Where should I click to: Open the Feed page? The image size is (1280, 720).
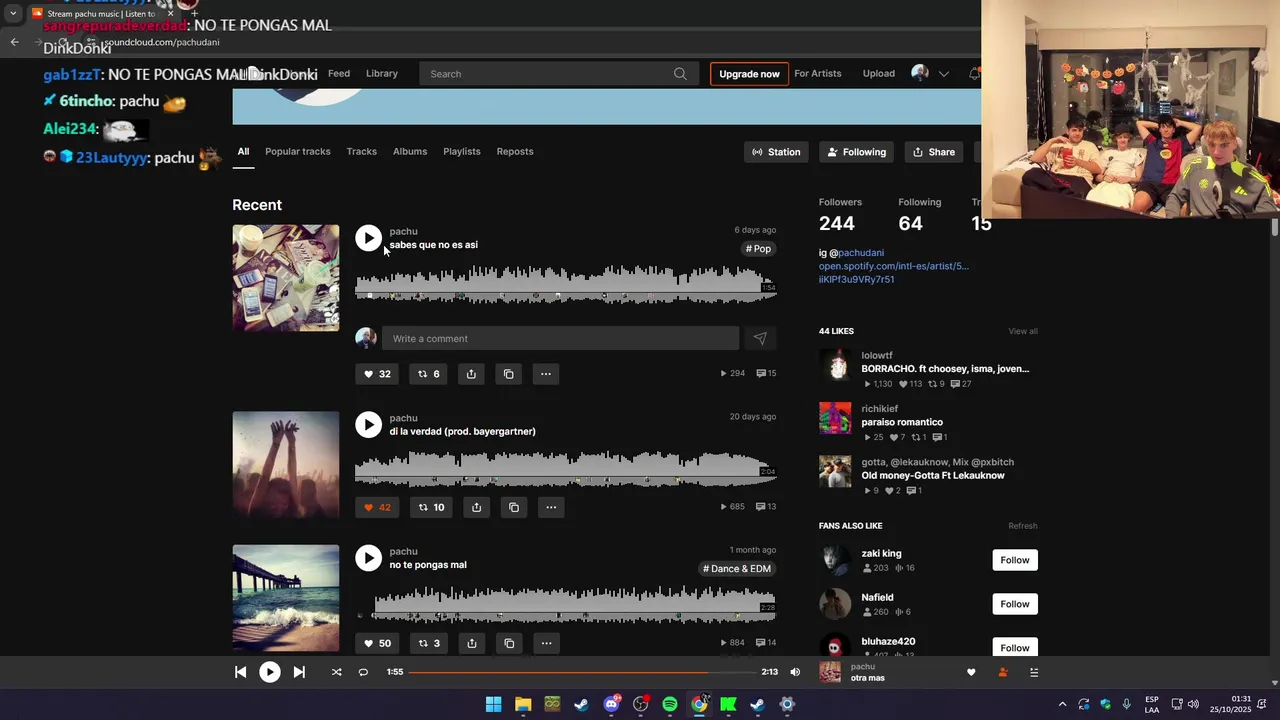click(x=339, y=73)
